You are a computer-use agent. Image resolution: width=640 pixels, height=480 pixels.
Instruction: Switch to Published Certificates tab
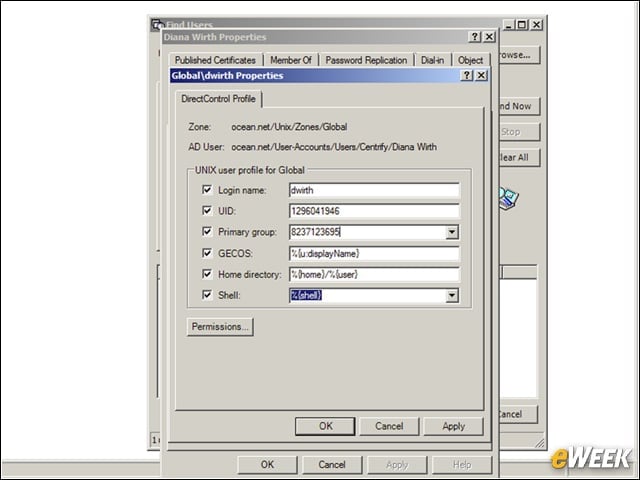(215, 60)
